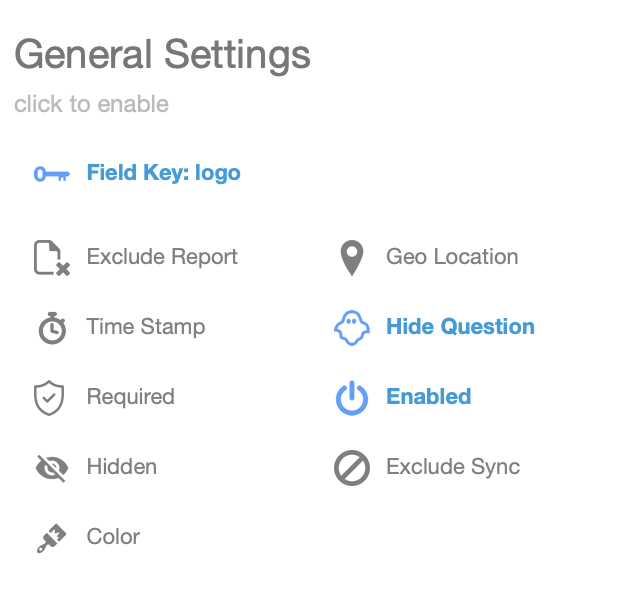Open the Color setting label

click(x=113, y=537)
